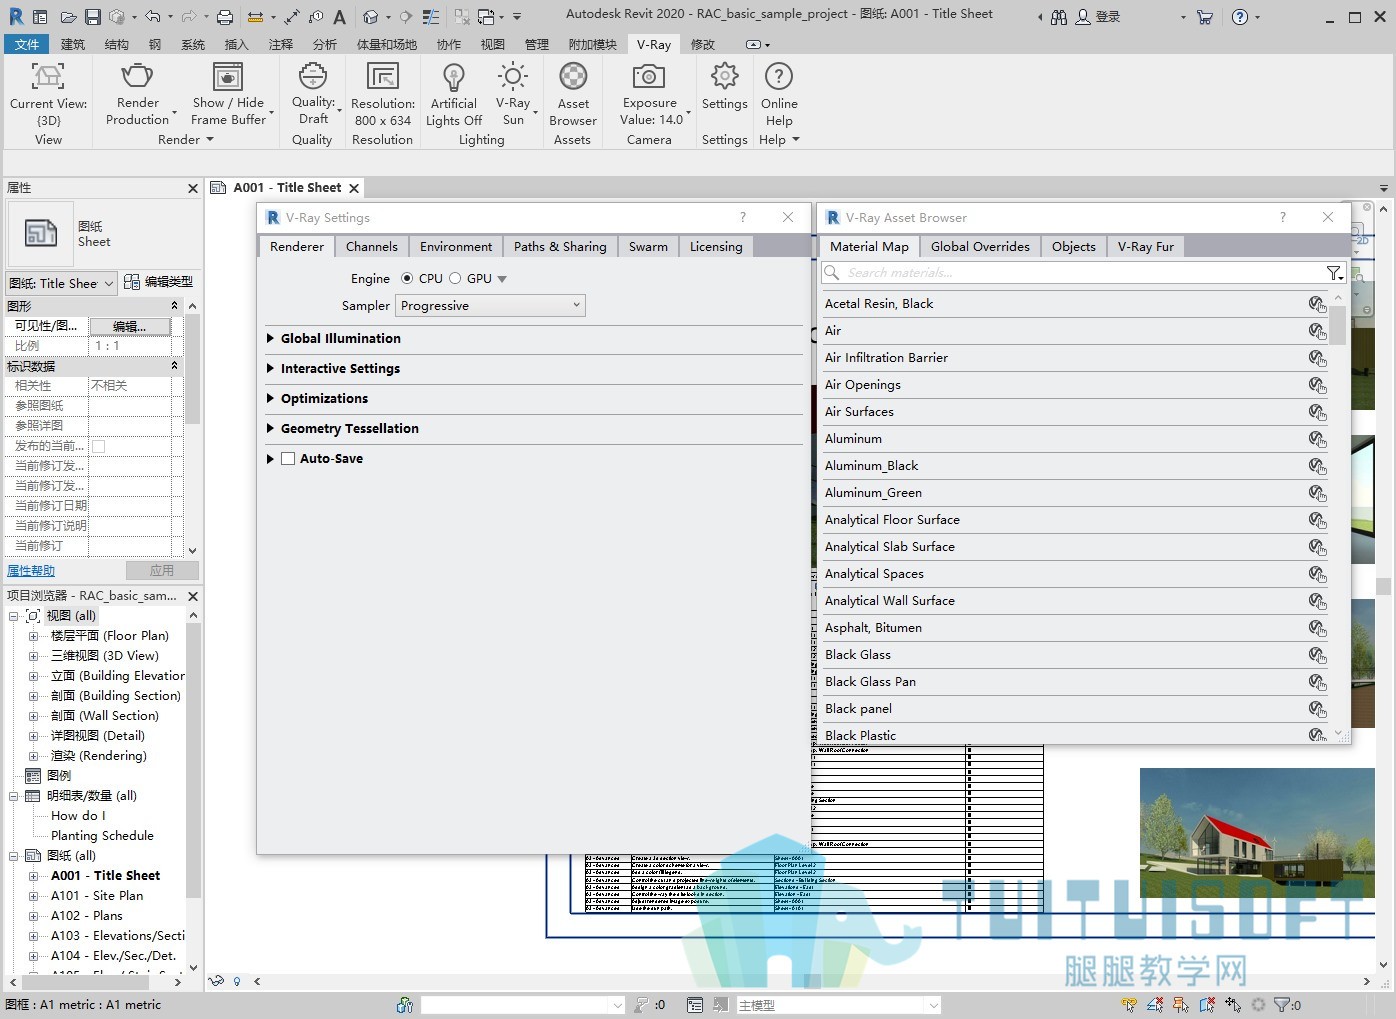1396x1019 pixels.
Task: Expand the Geometry Tessellation section
Action: 271,429
